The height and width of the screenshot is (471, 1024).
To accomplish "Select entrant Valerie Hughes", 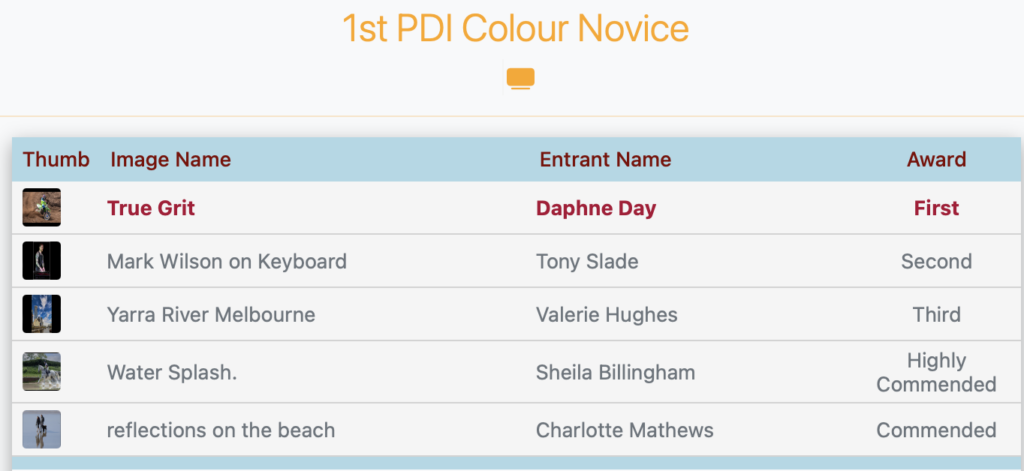I will (x=607, y=315).
